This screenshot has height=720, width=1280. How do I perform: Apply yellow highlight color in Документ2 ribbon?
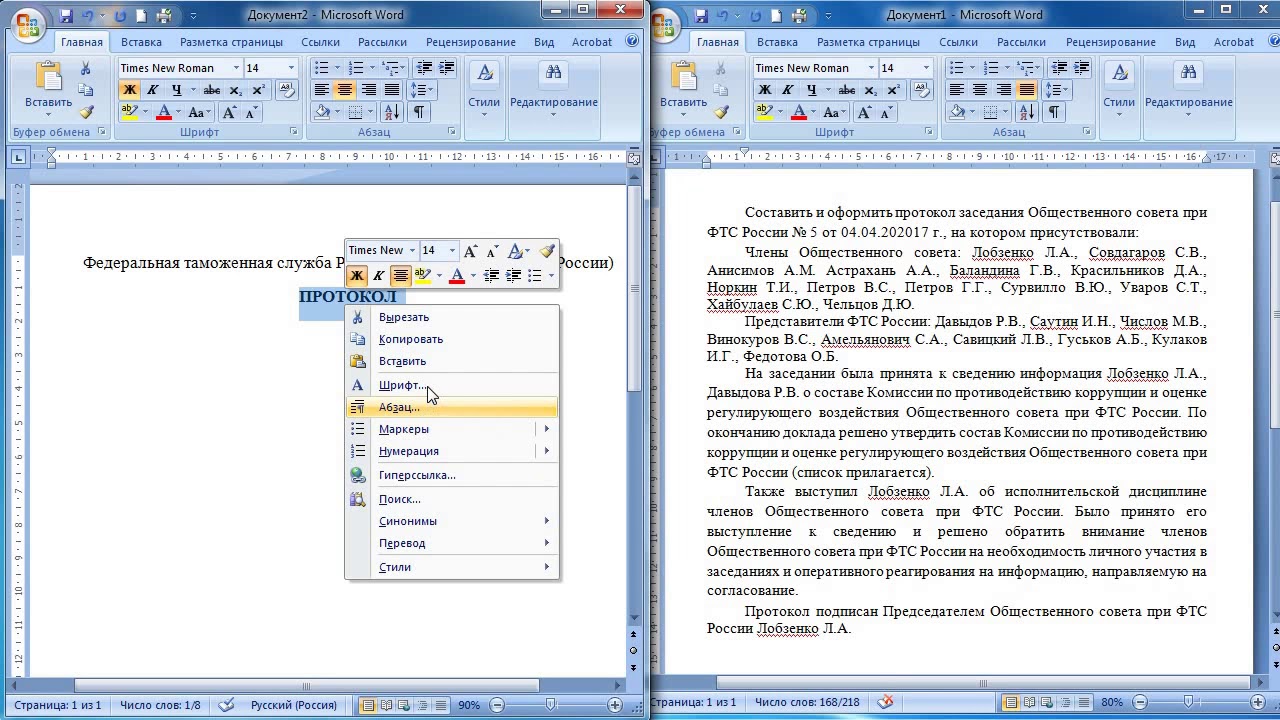click(129, 113)
